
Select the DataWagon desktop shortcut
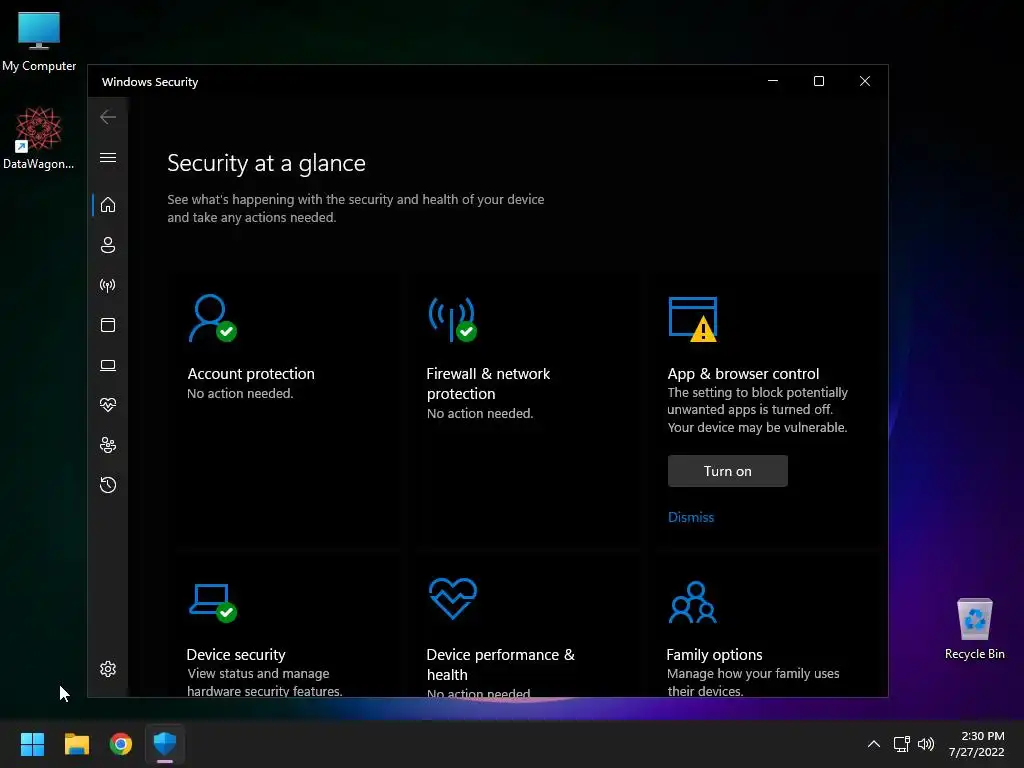click(39, 138)
